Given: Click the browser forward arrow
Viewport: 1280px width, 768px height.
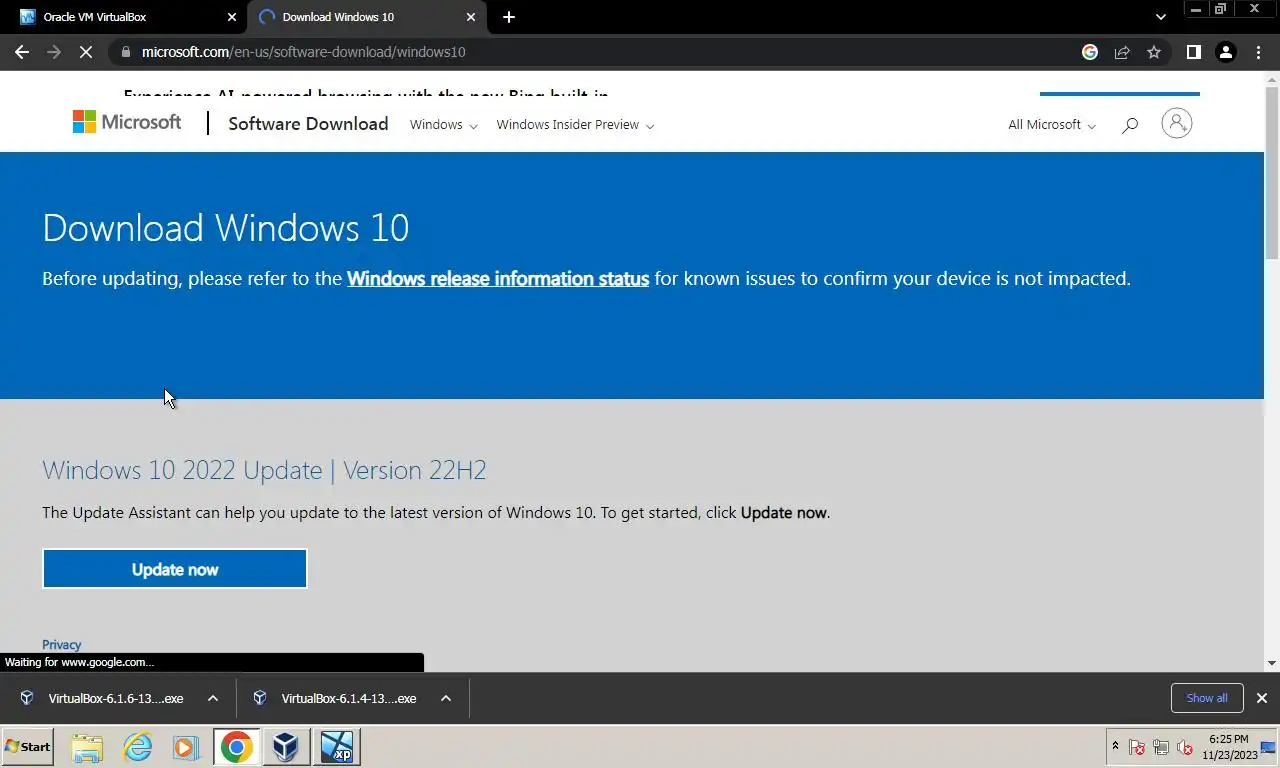Looking at the screenshot, I should [54, 52].
